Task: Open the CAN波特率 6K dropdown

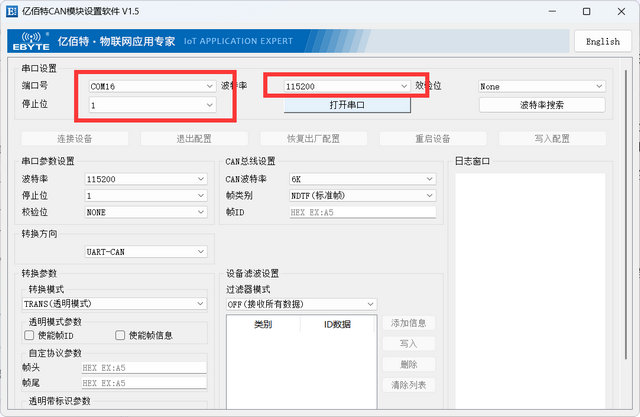Action: tap(362, 179)
